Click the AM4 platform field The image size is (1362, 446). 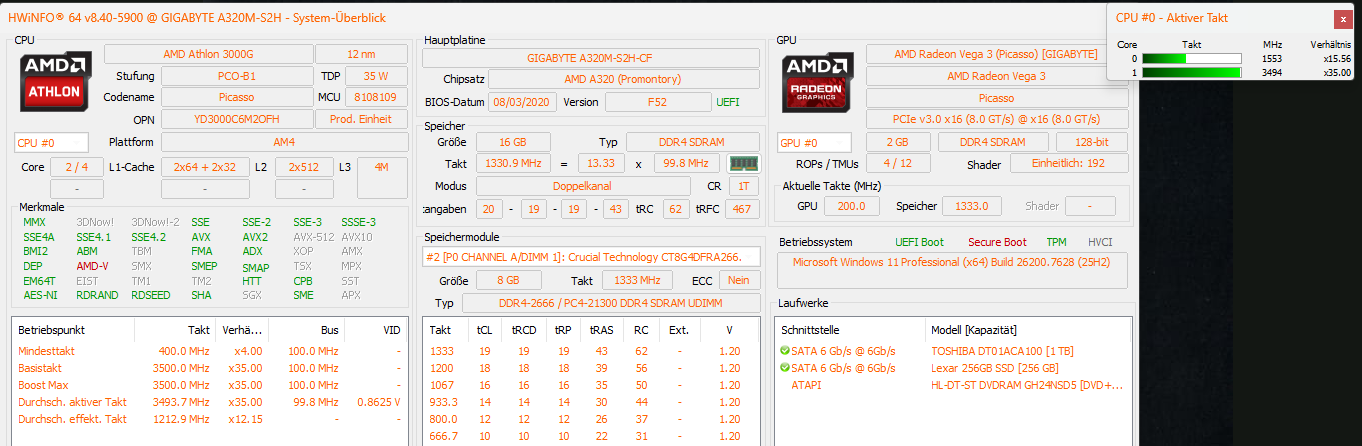pyautogui.click(x=284, y=142)
